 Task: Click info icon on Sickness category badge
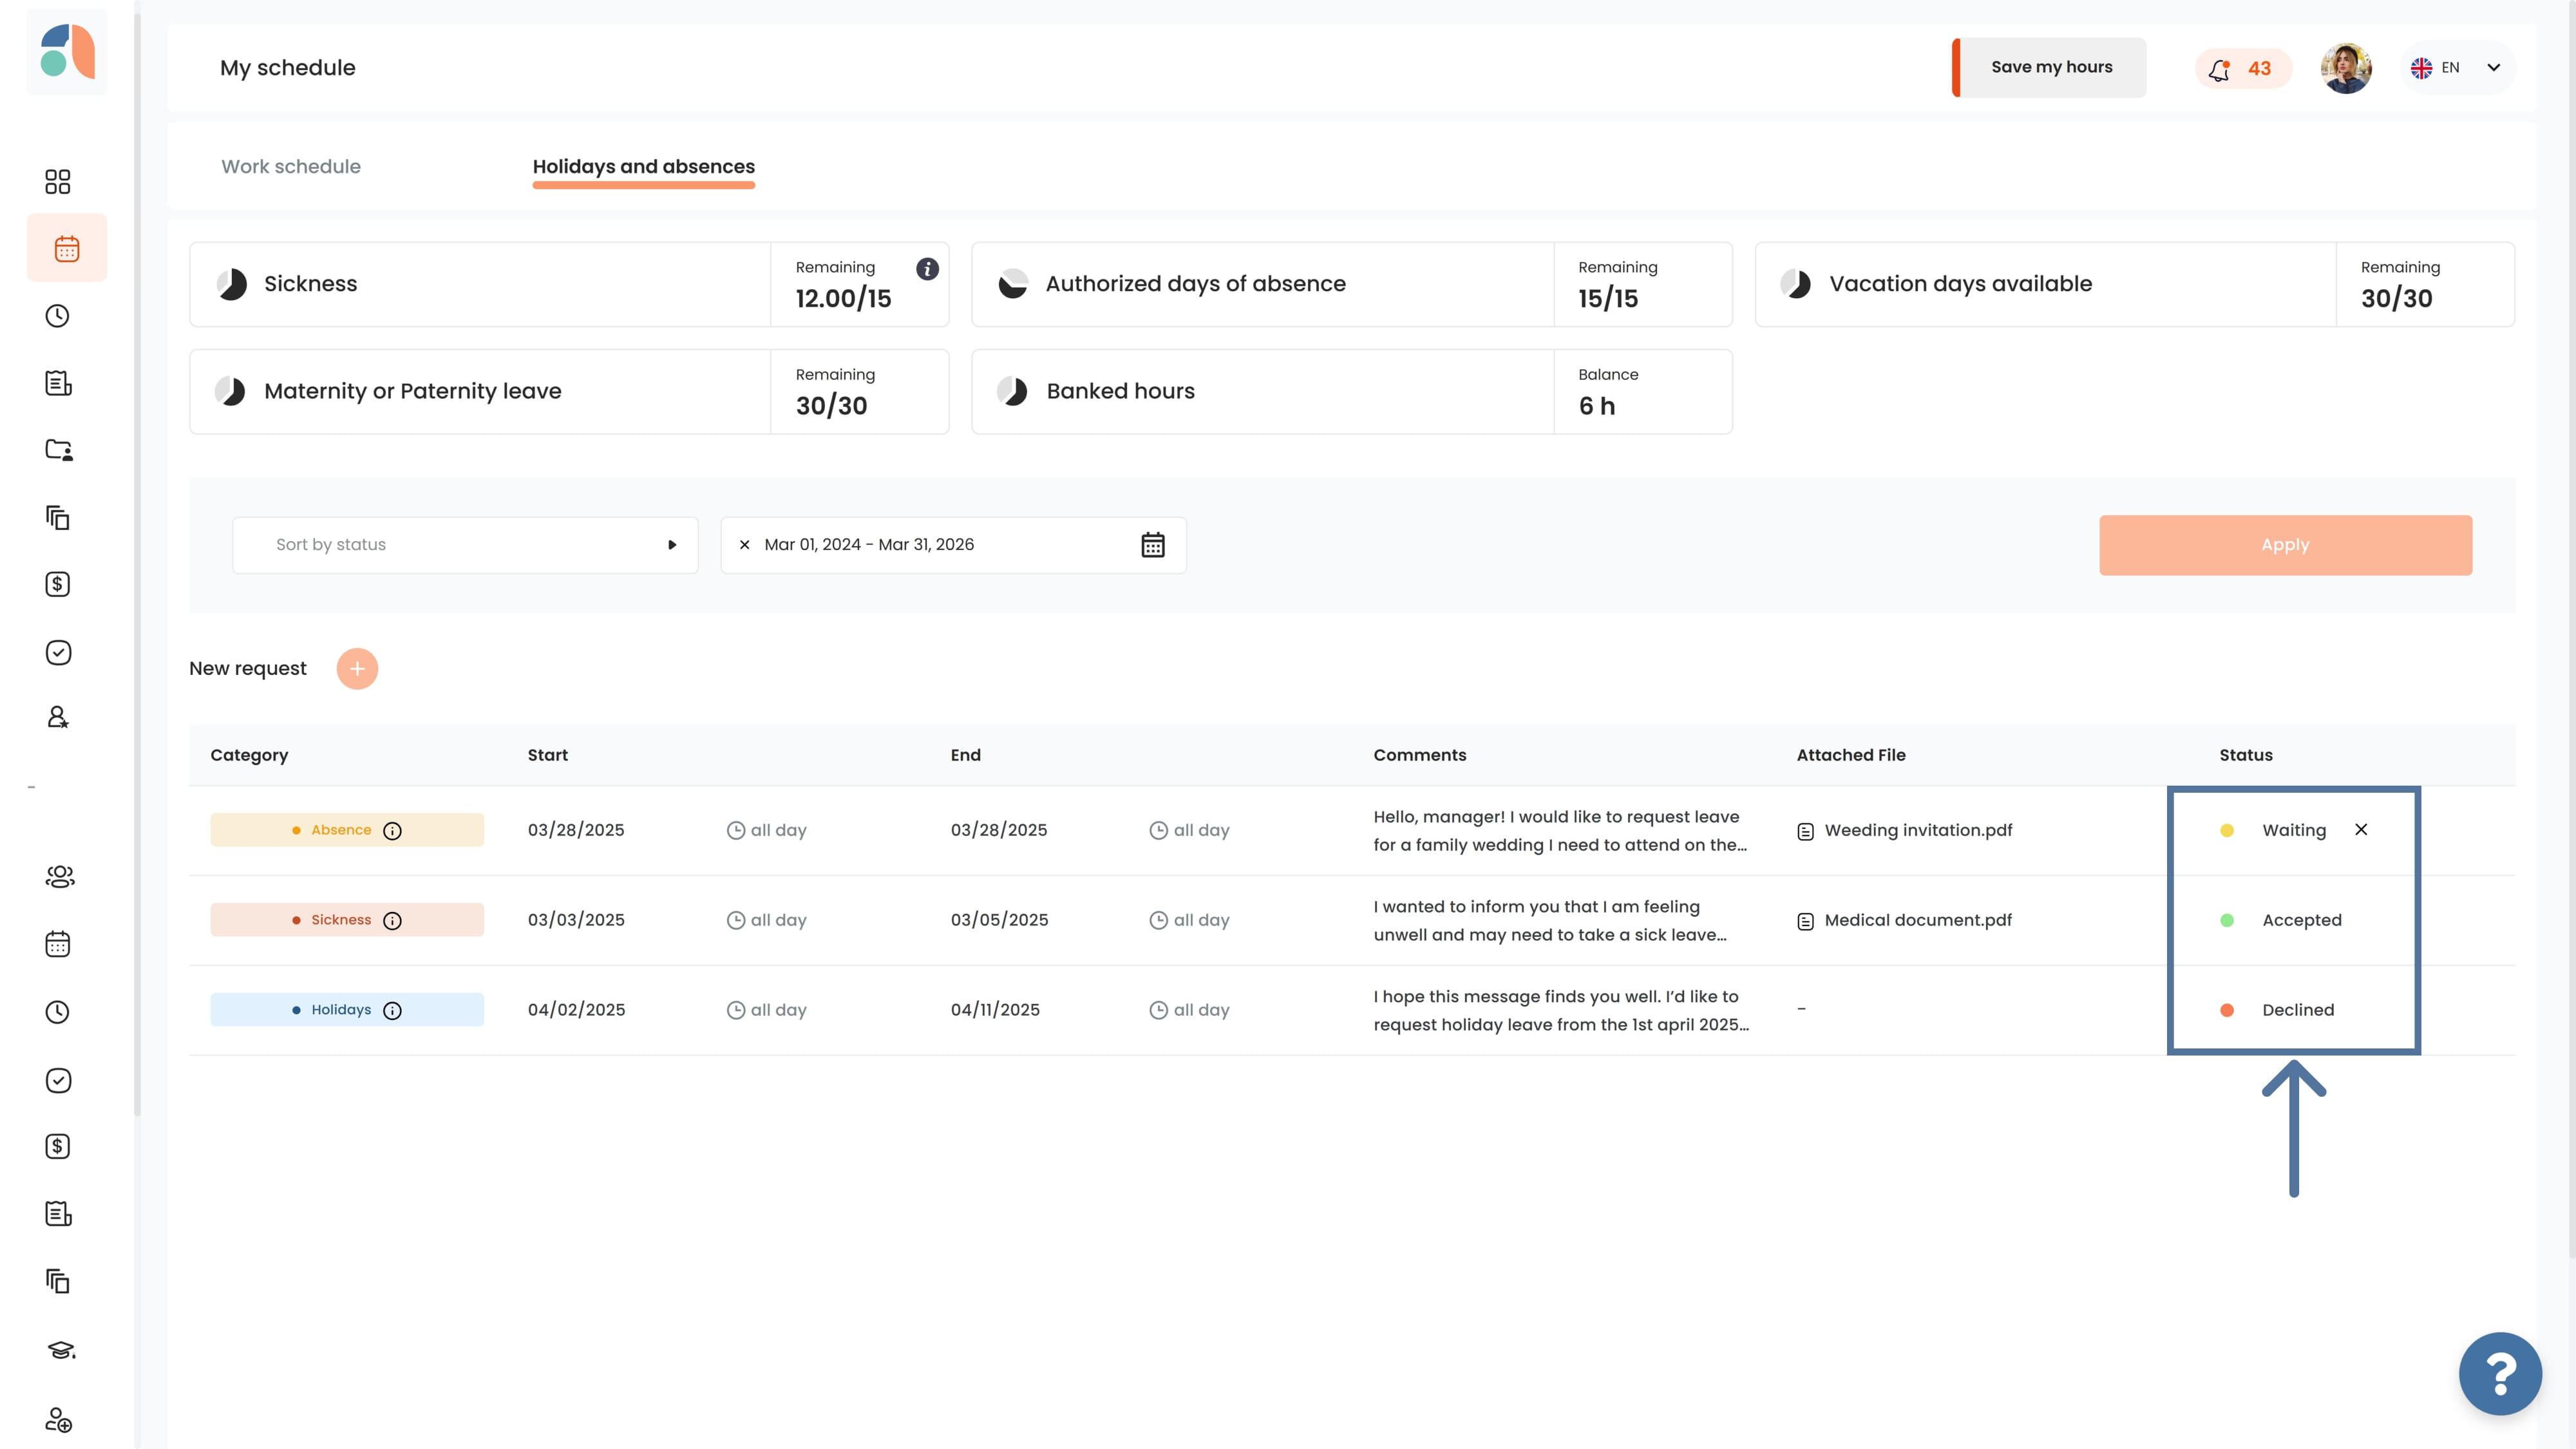[x=393, y=921]
